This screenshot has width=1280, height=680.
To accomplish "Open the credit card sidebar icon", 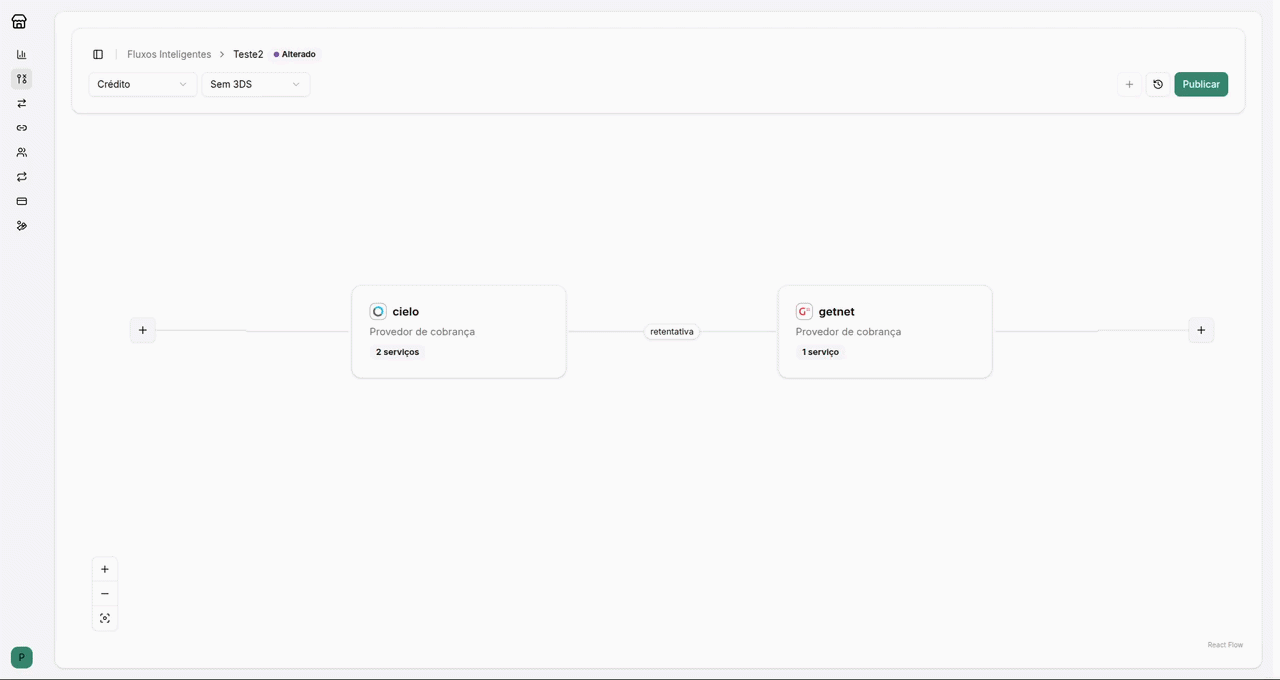I will tap(22, 202).
